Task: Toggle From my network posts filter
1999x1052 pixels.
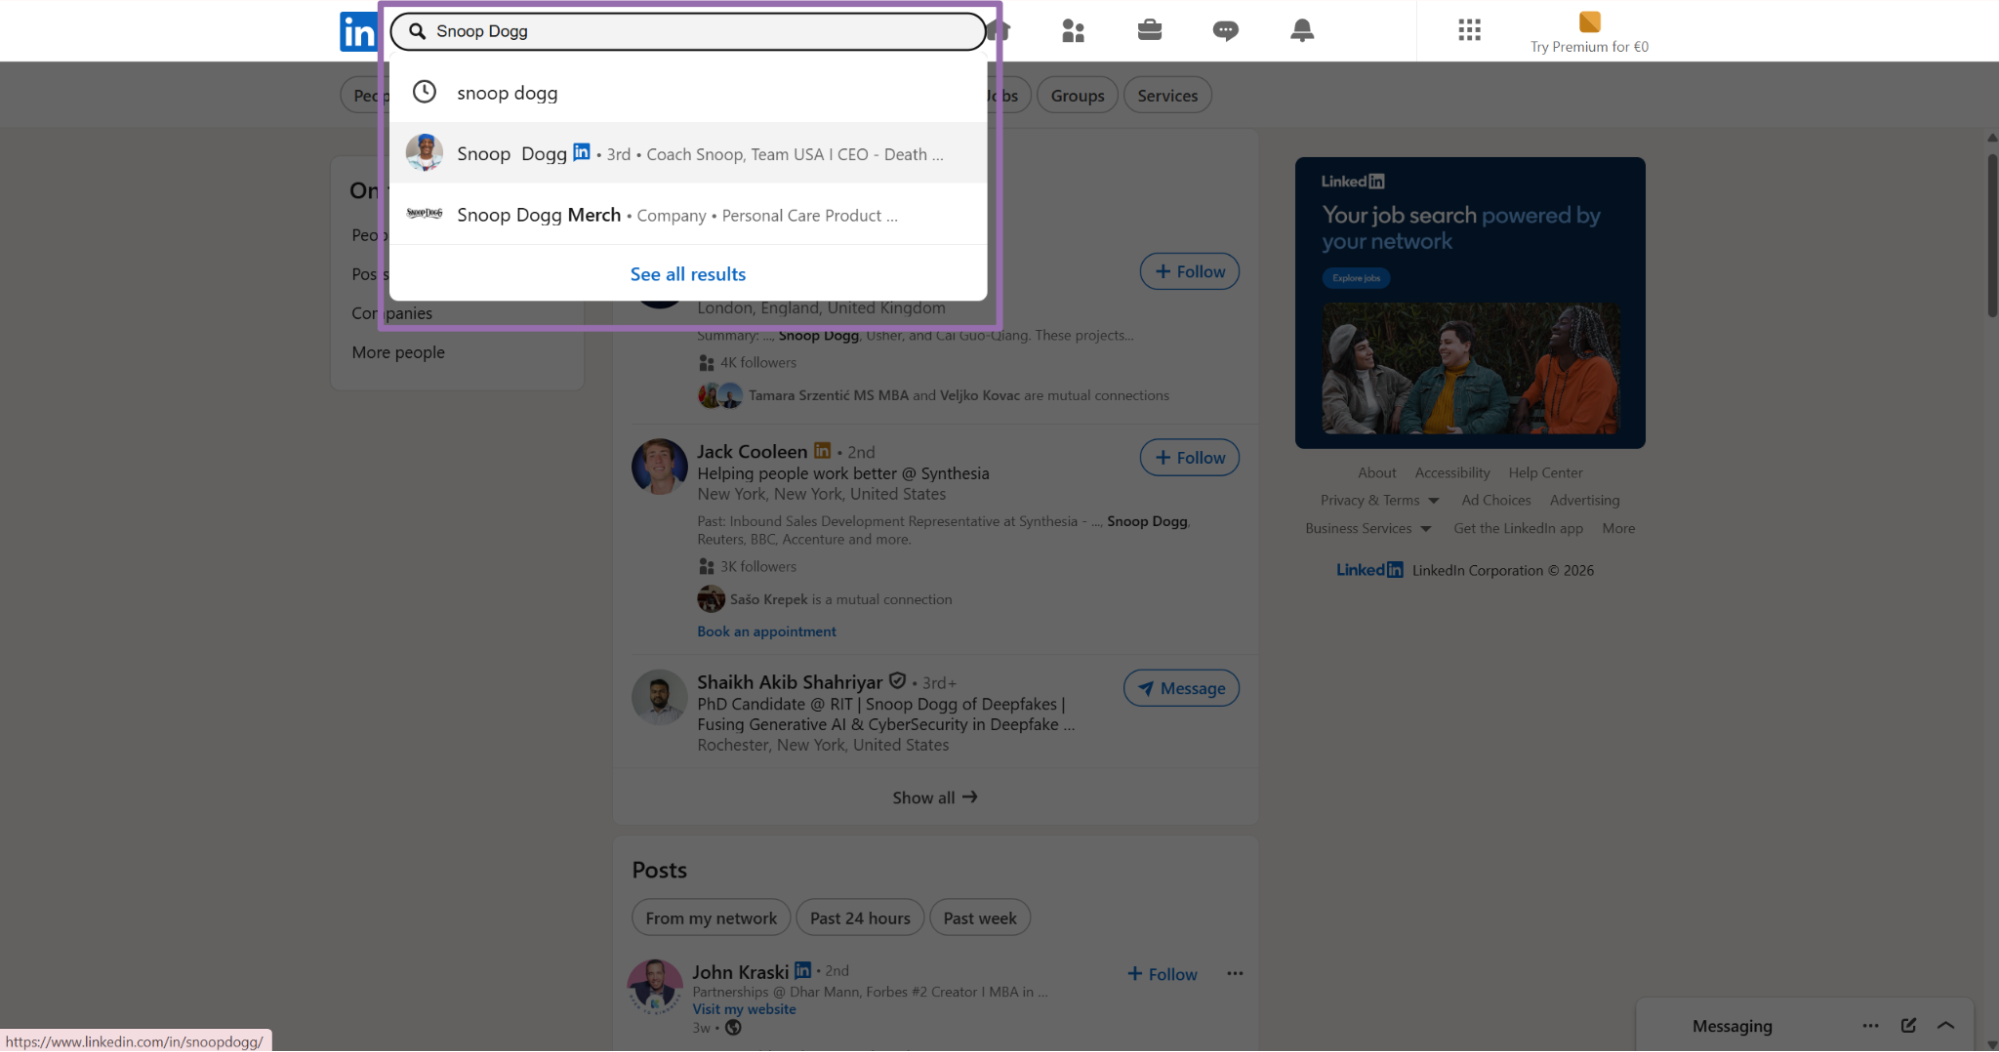Action: 711,917
